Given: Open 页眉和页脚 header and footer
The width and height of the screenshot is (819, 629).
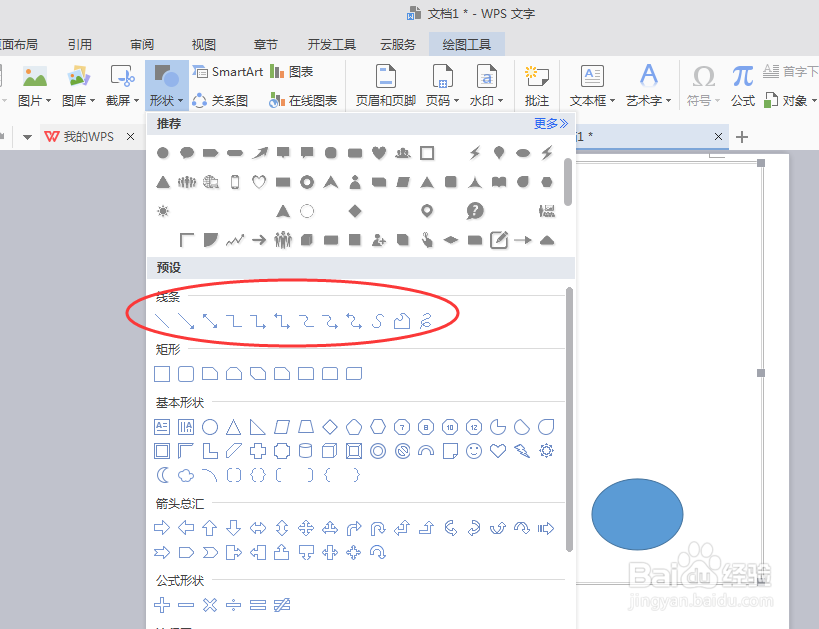Looking at the screenshot, I should tap(385, 85).
